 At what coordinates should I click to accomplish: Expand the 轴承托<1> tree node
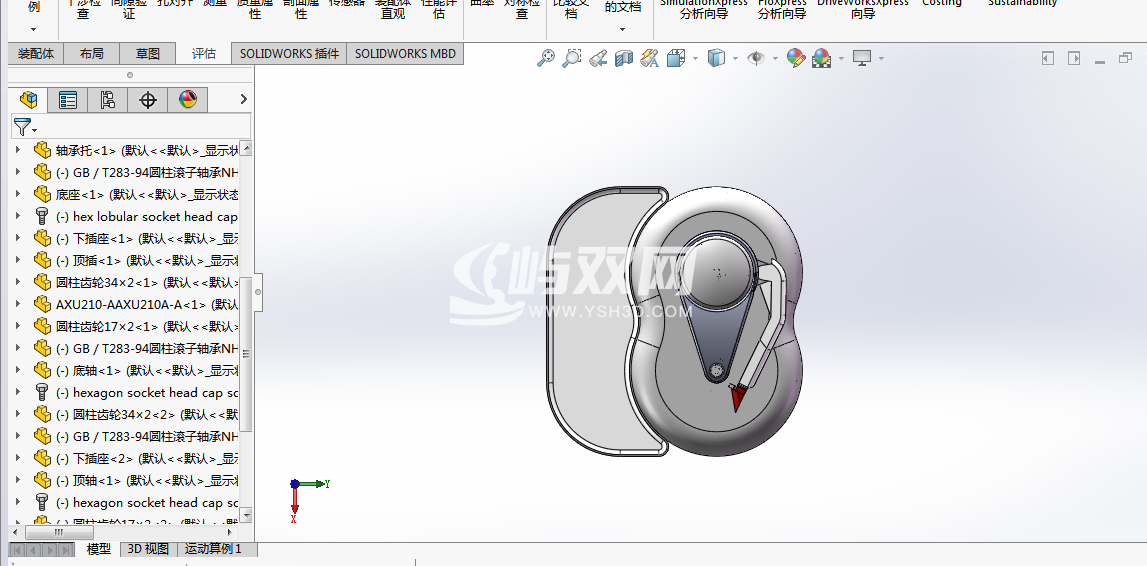pyautogui.click(x=18, y=151)
